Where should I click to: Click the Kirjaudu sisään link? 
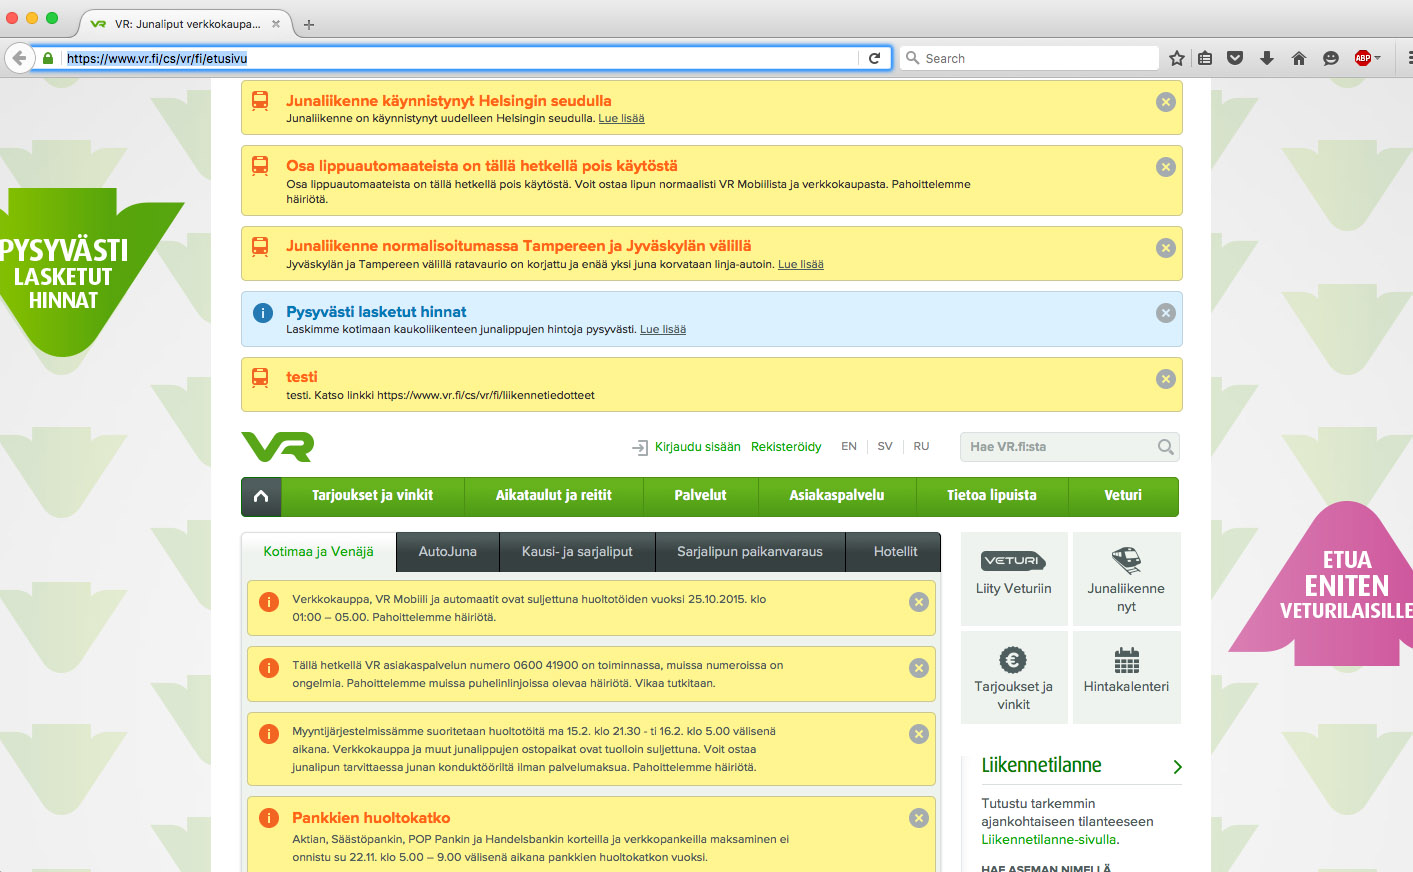point(697,447)
